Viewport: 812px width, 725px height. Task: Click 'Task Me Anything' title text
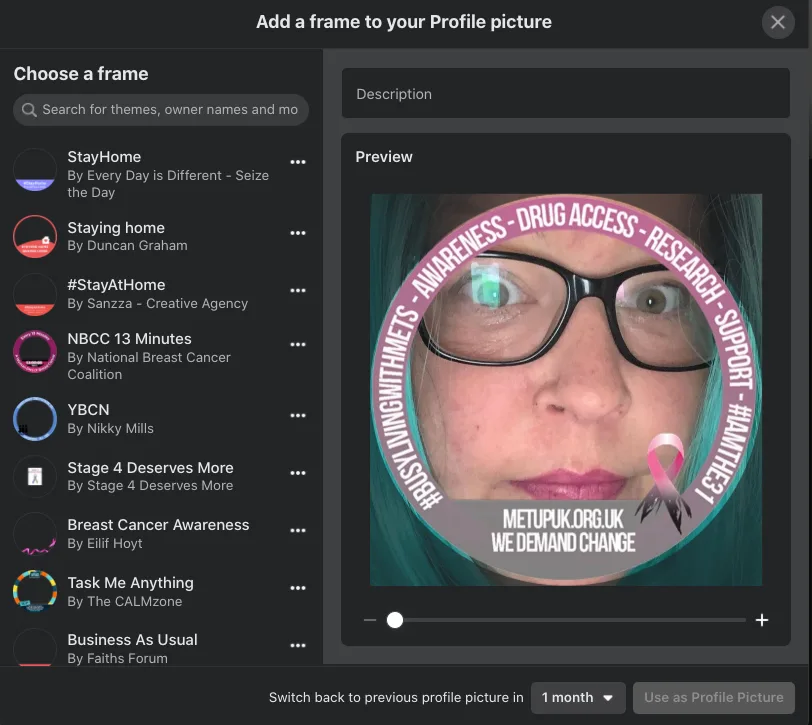130,583
